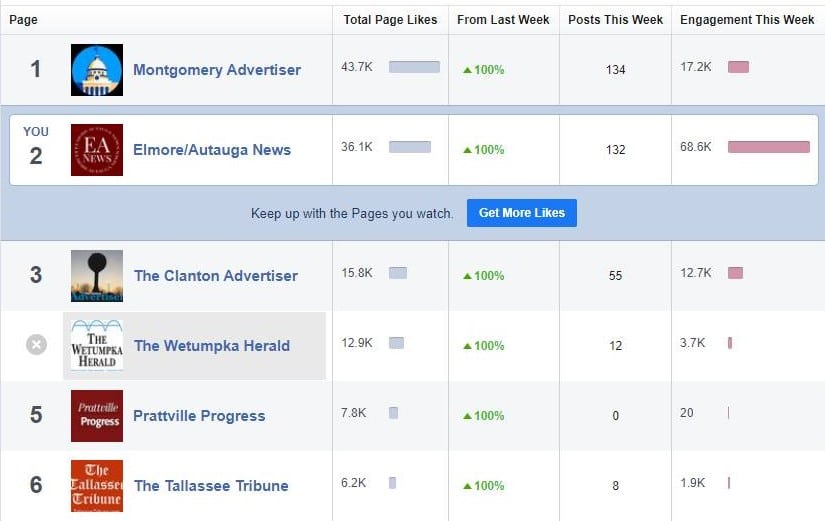
Task: Click the Elmore/Autauga News engagement bar
Action: click(768, 147)
